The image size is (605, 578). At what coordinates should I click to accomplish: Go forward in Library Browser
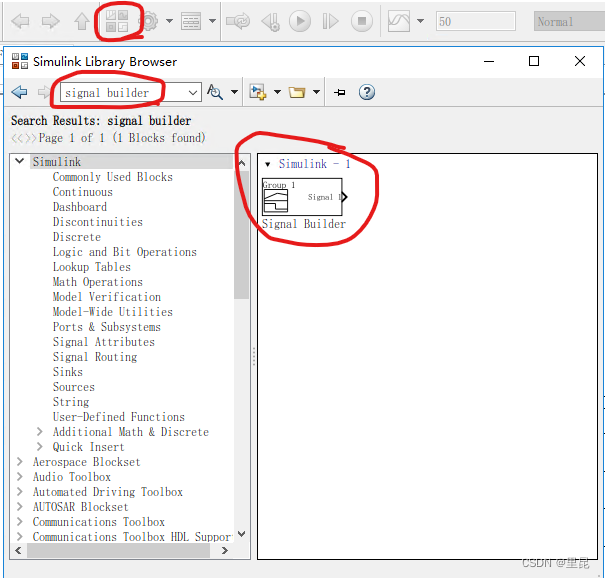(44, 92)
